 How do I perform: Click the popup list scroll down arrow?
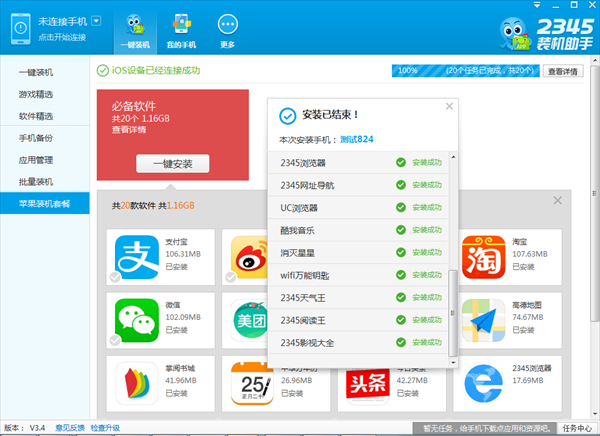(x=453, y=362)
